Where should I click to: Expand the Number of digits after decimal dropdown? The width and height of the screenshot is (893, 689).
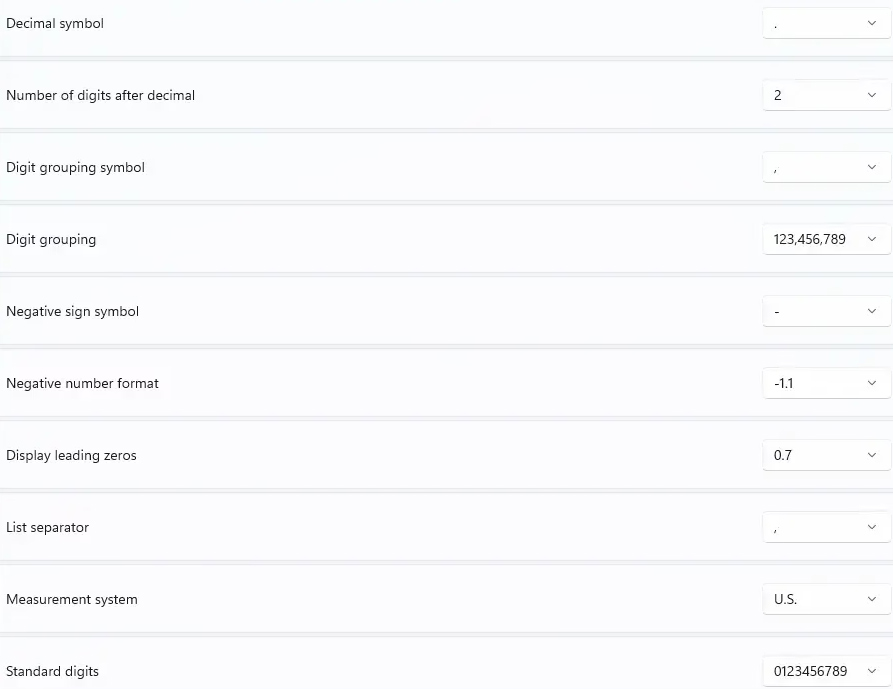click(x=826, y=96)
